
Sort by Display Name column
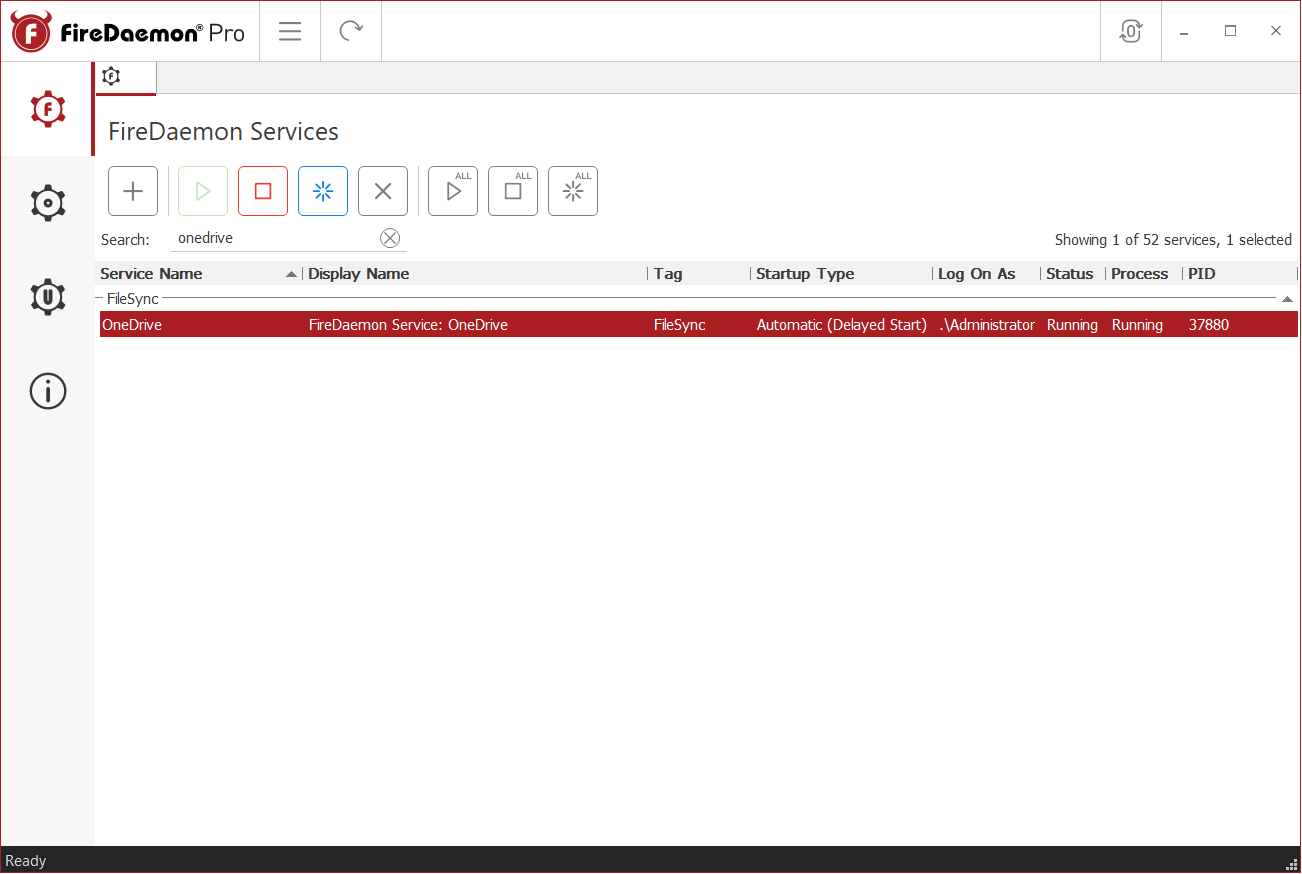coord(475,274)
